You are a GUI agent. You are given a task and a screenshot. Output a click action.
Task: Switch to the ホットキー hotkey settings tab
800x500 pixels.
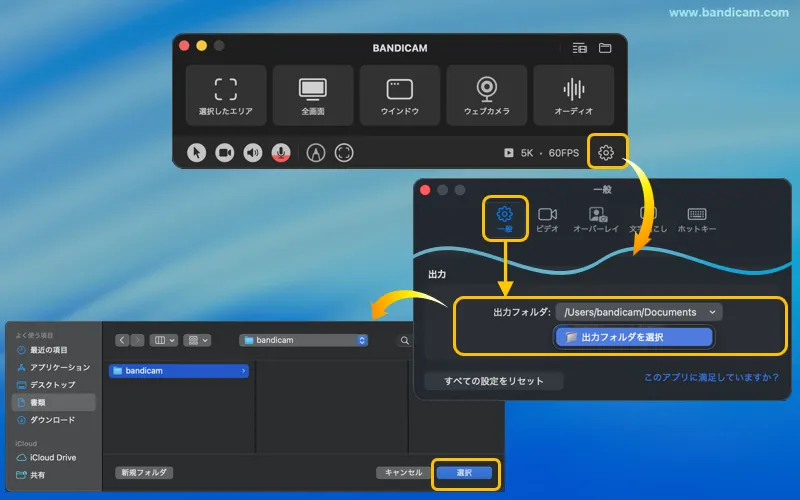point(697,220)
